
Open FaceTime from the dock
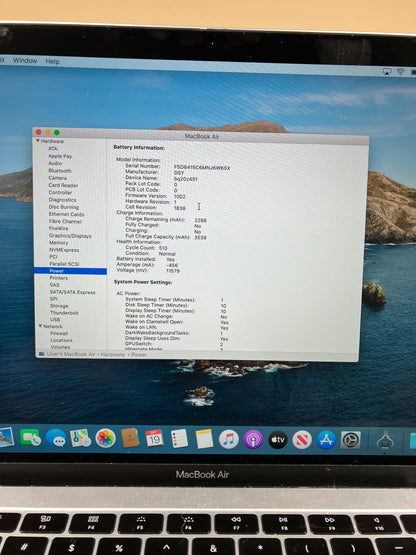[31, 438]
